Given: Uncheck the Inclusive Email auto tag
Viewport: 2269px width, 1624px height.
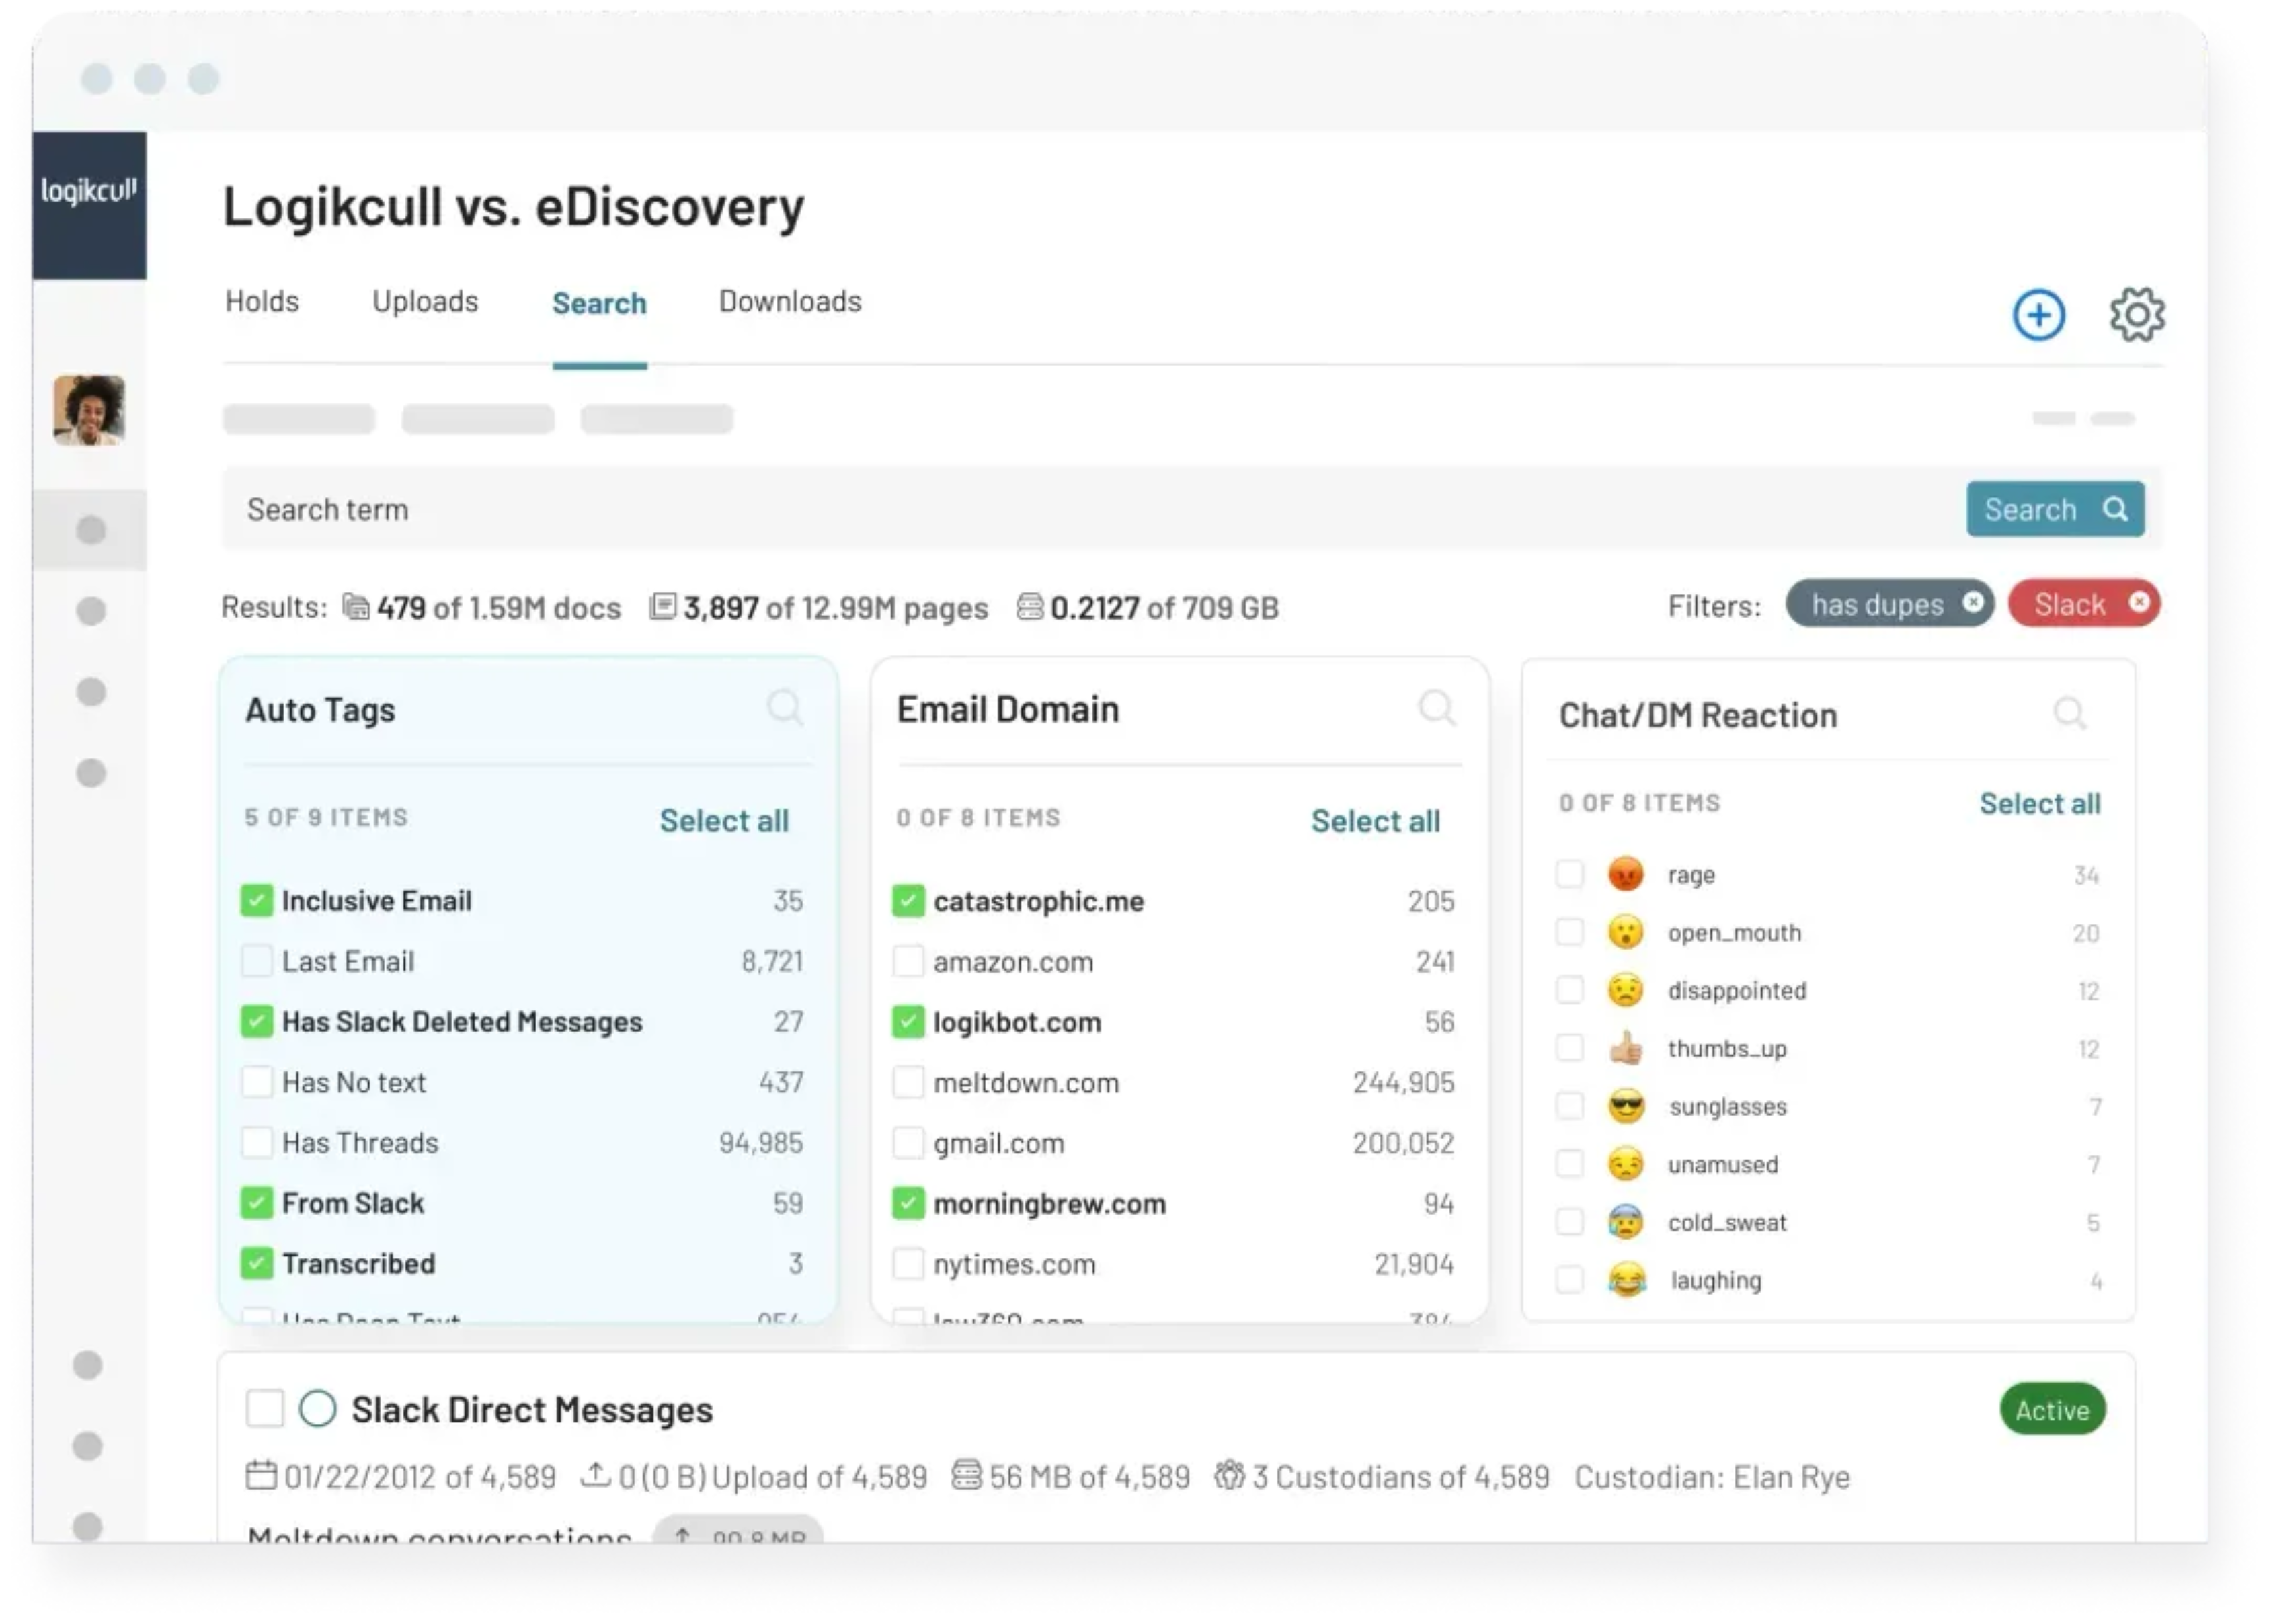Looking at the screenshot, I should coord(257,901).
